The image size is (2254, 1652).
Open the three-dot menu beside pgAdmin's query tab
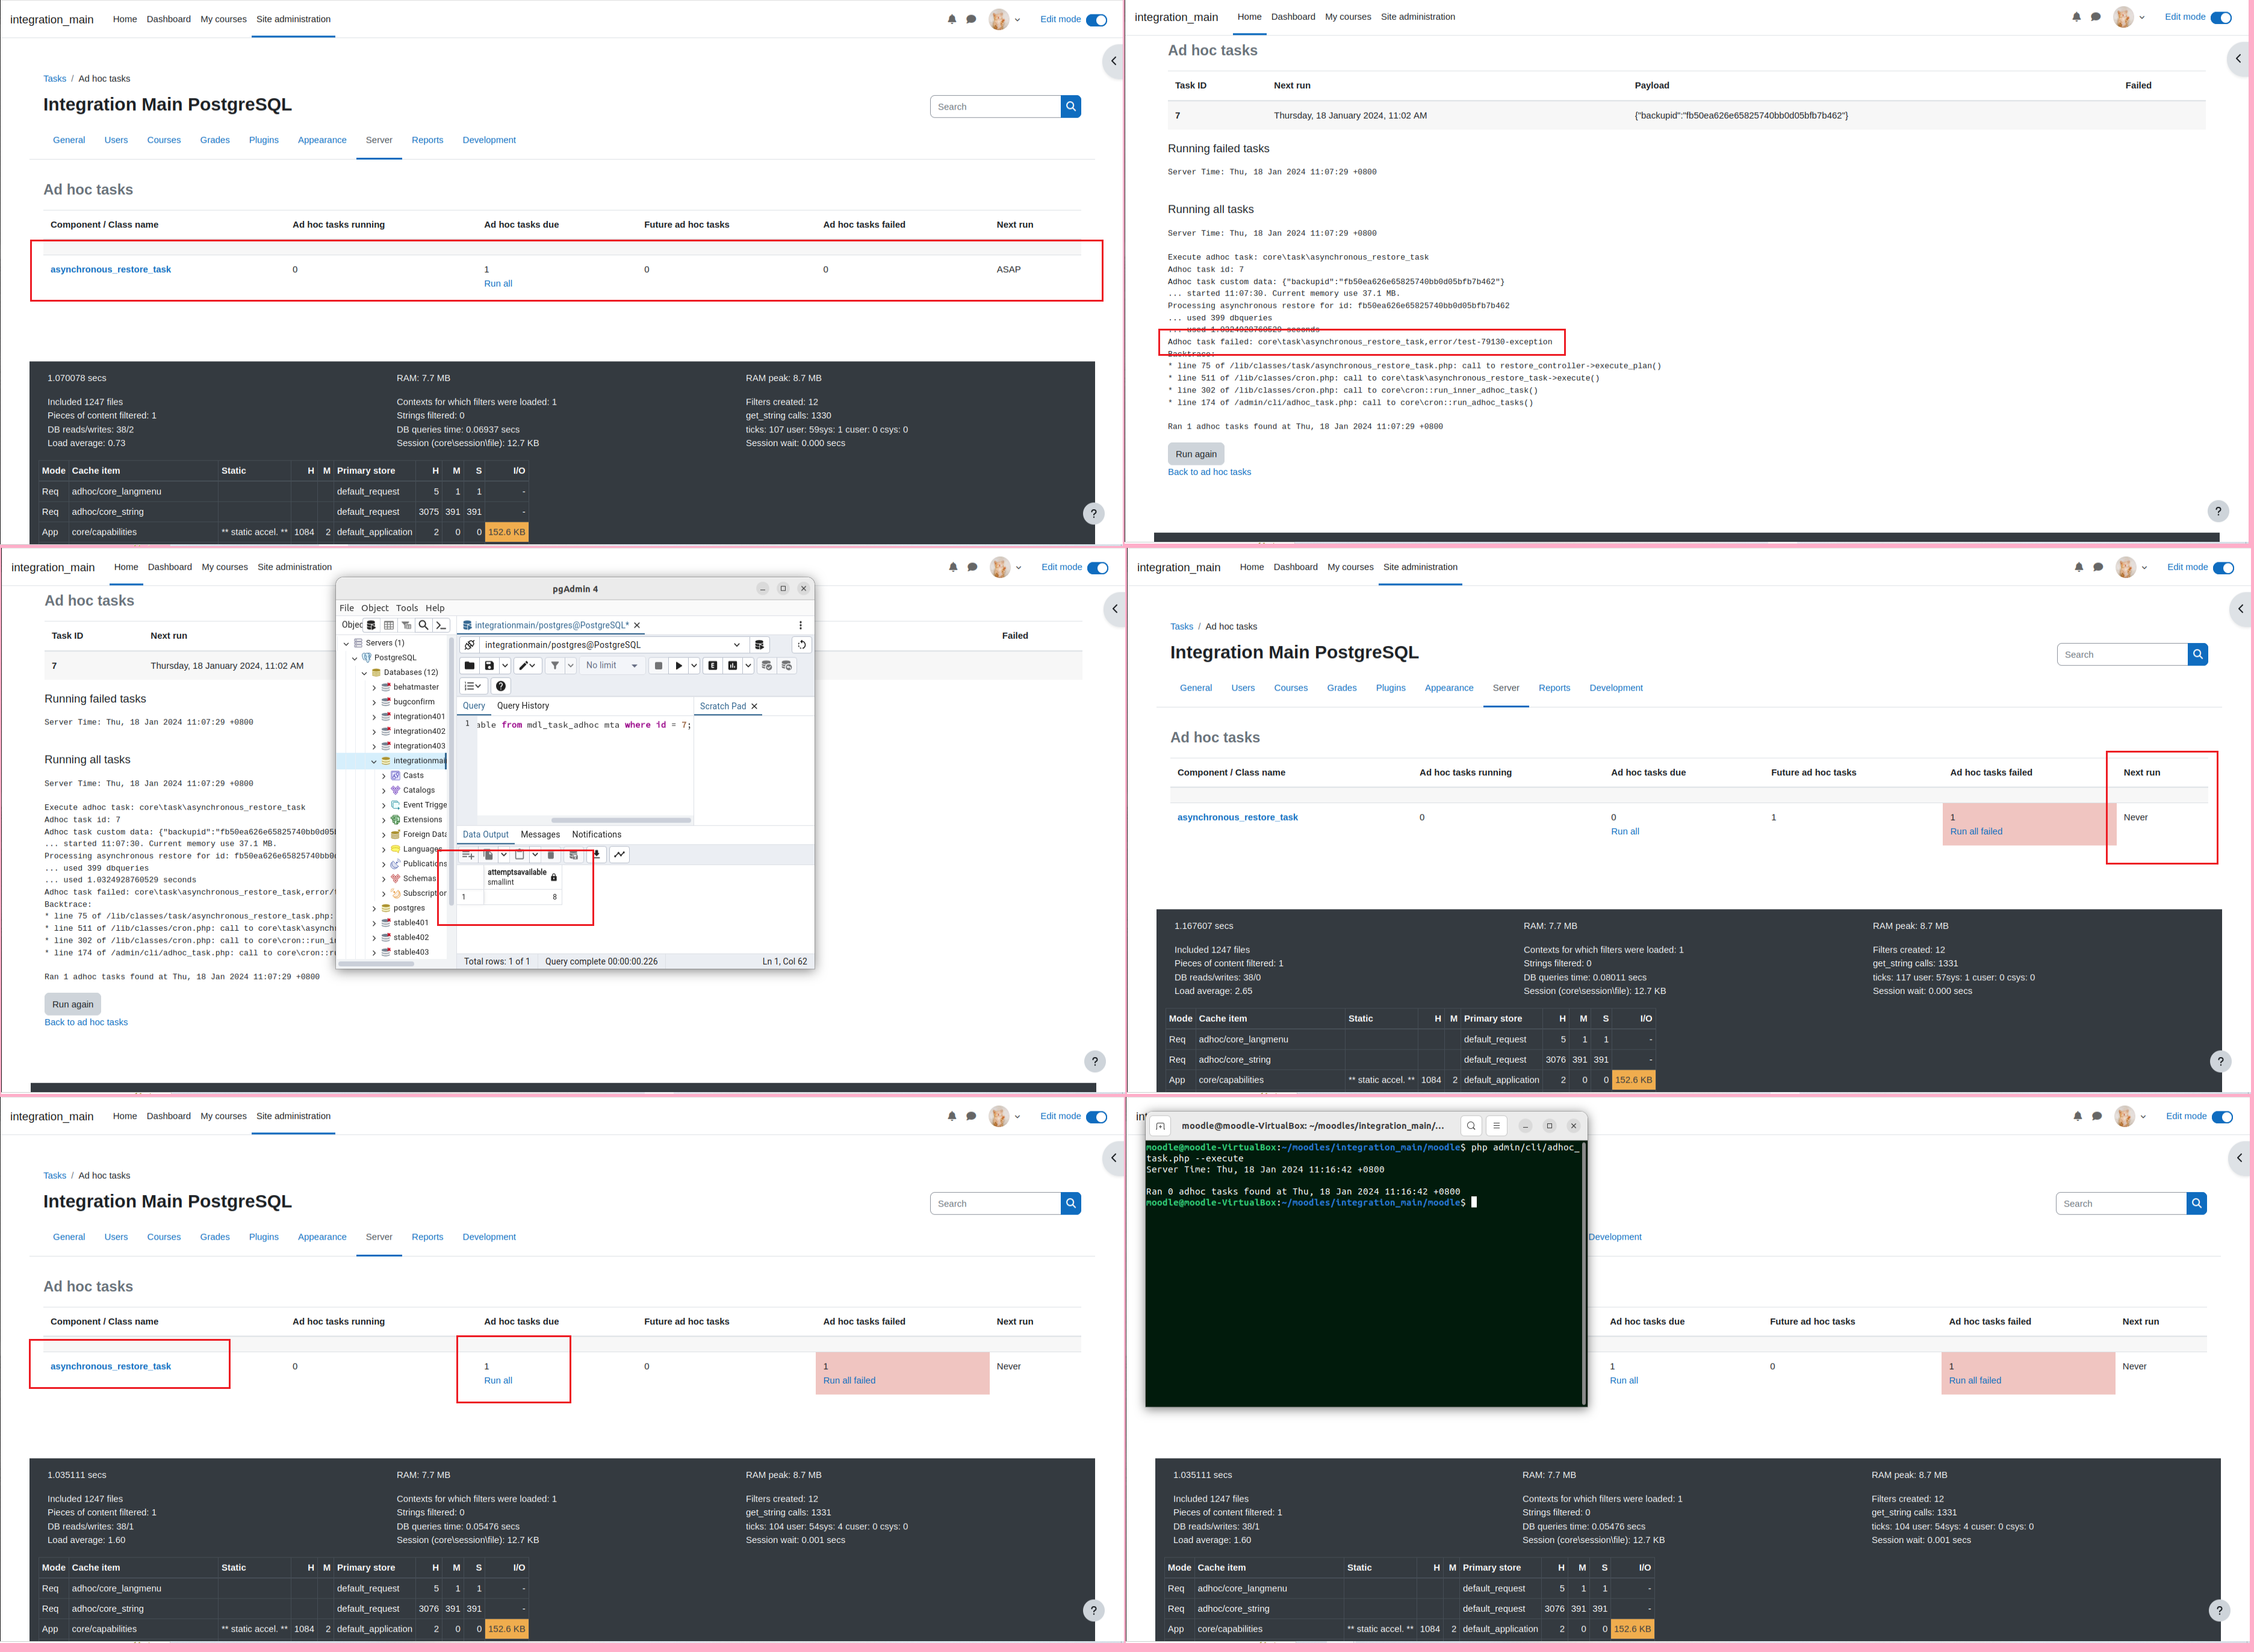coord(800,625)
